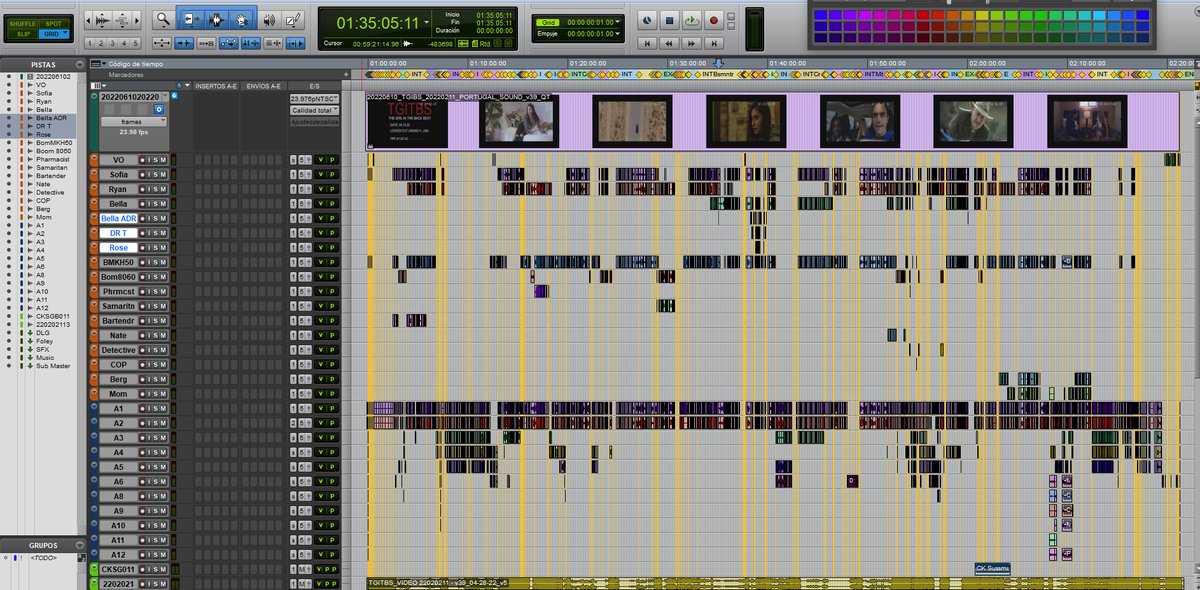Click the Fast Forward transport button
The width and height of the screenshot is (1200, 590).
pyautogui.click(x=692, y=43)
